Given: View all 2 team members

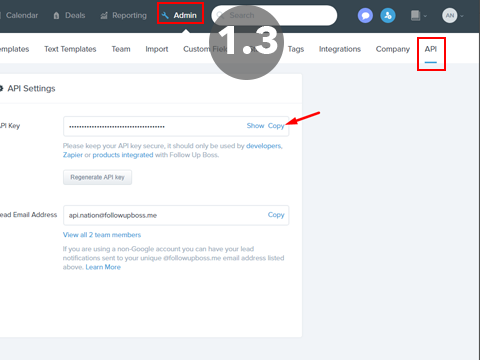Looking at the screenshot, I should (102, 235).
